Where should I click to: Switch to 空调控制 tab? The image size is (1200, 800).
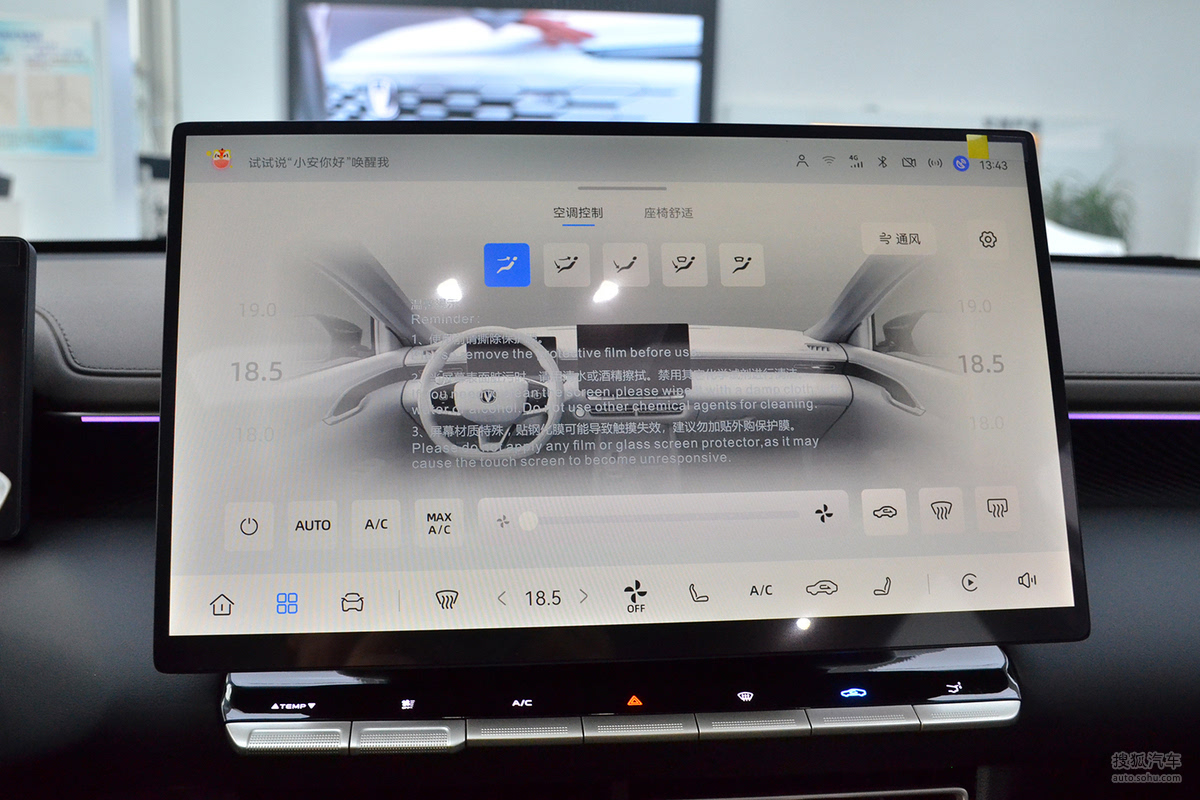578,213
